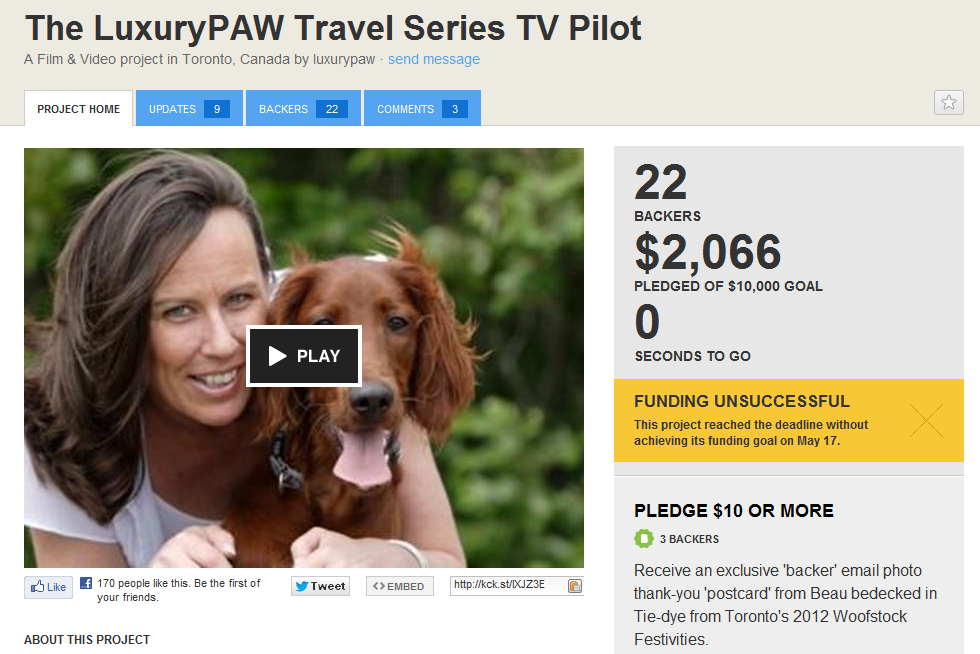Click the 22 backers count in sidebar
Screen dimensions: 980x654
661,182
